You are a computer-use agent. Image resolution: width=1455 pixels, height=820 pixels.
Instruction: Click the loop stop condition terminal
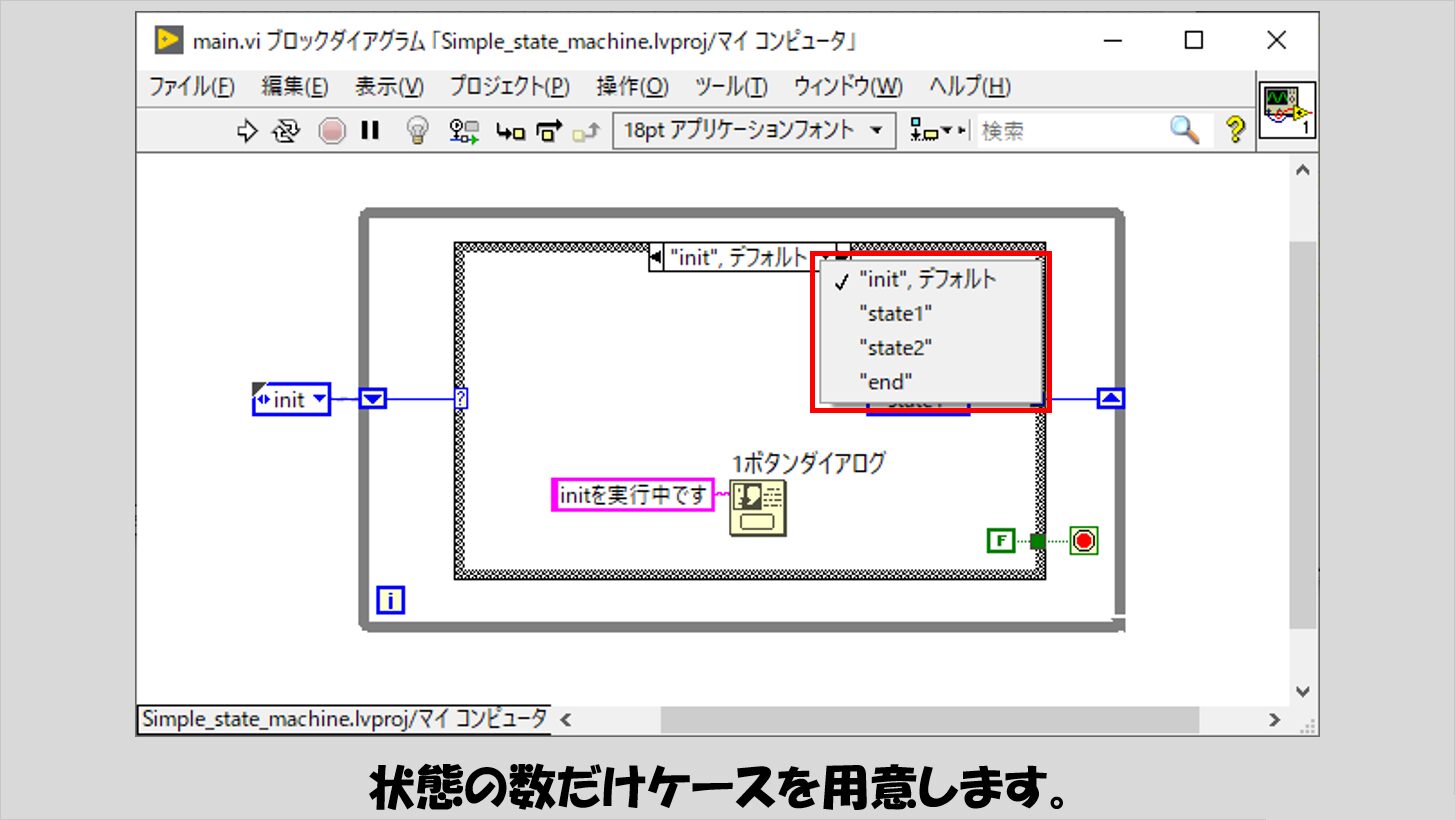point(1084,541)
